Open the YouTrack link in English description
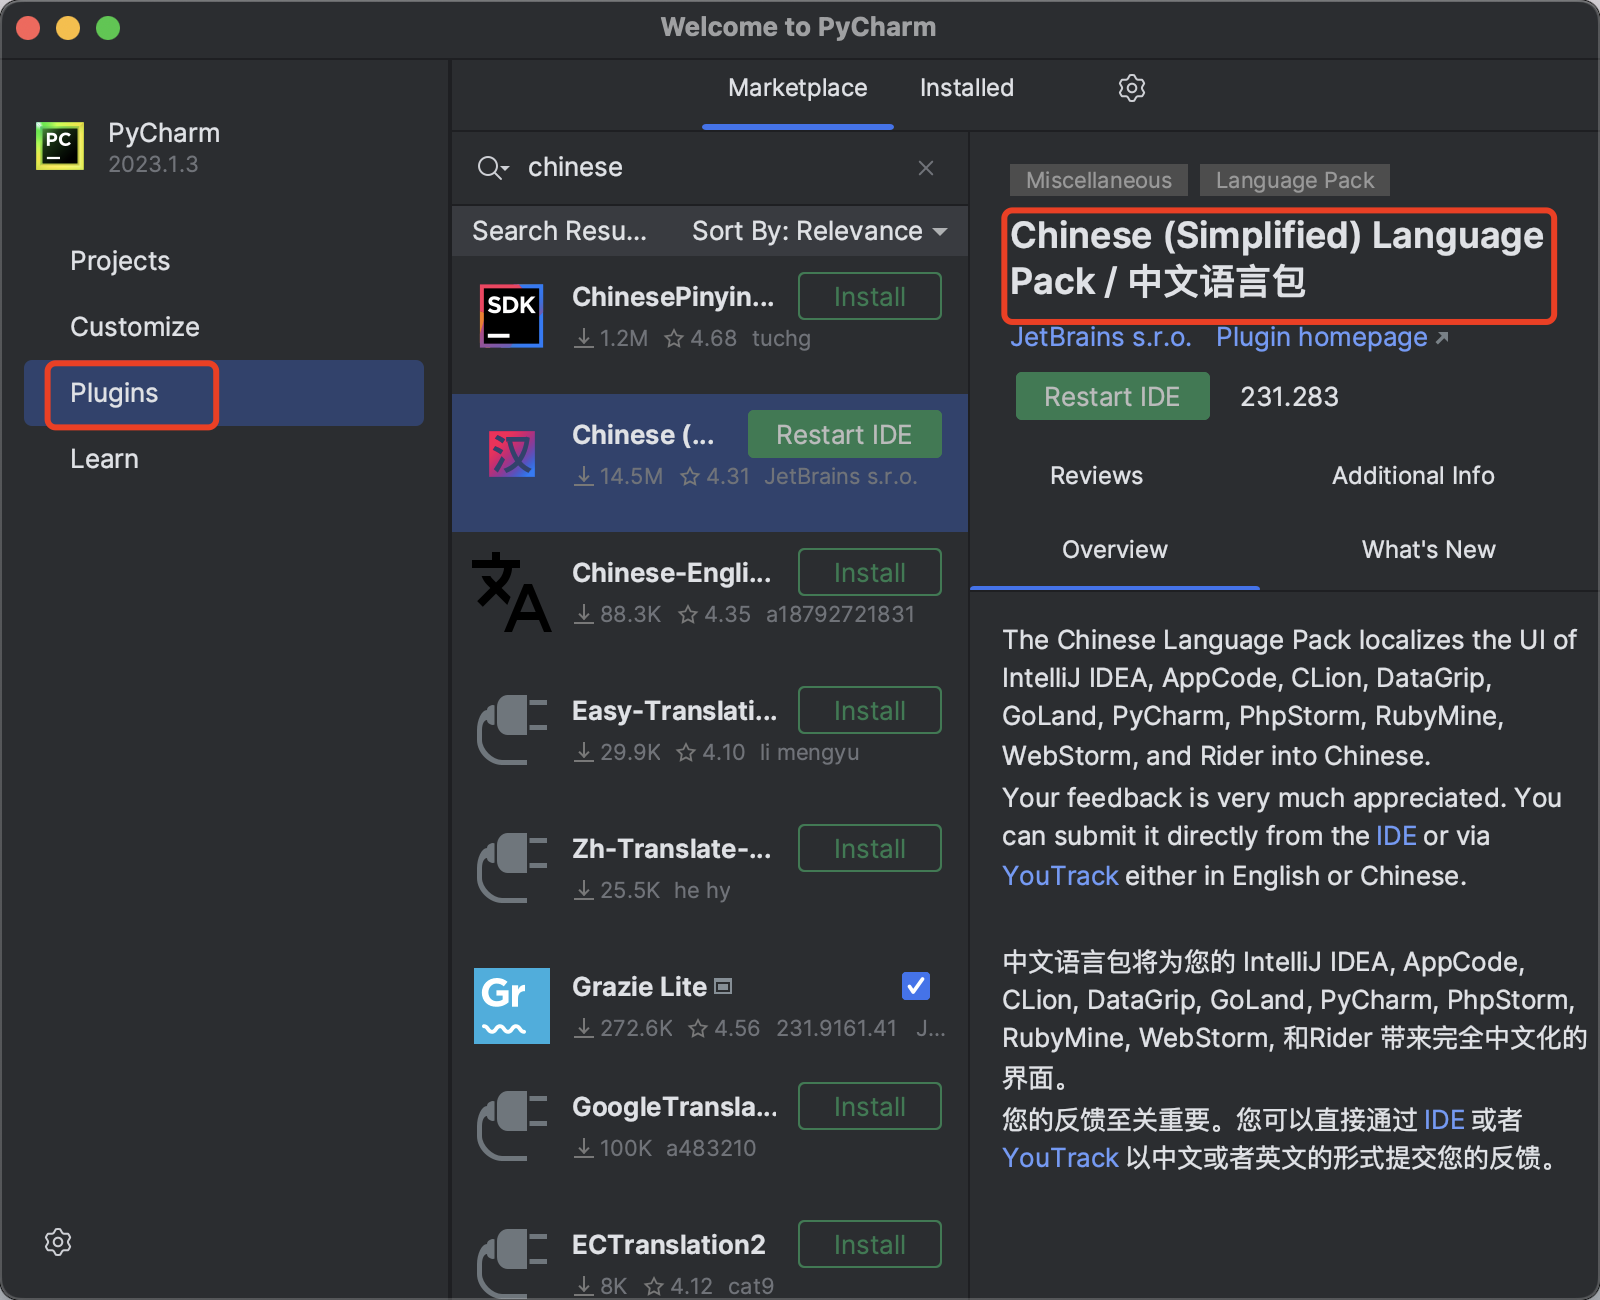This screenshot has width=1600, height=1300. (1060, 876)
